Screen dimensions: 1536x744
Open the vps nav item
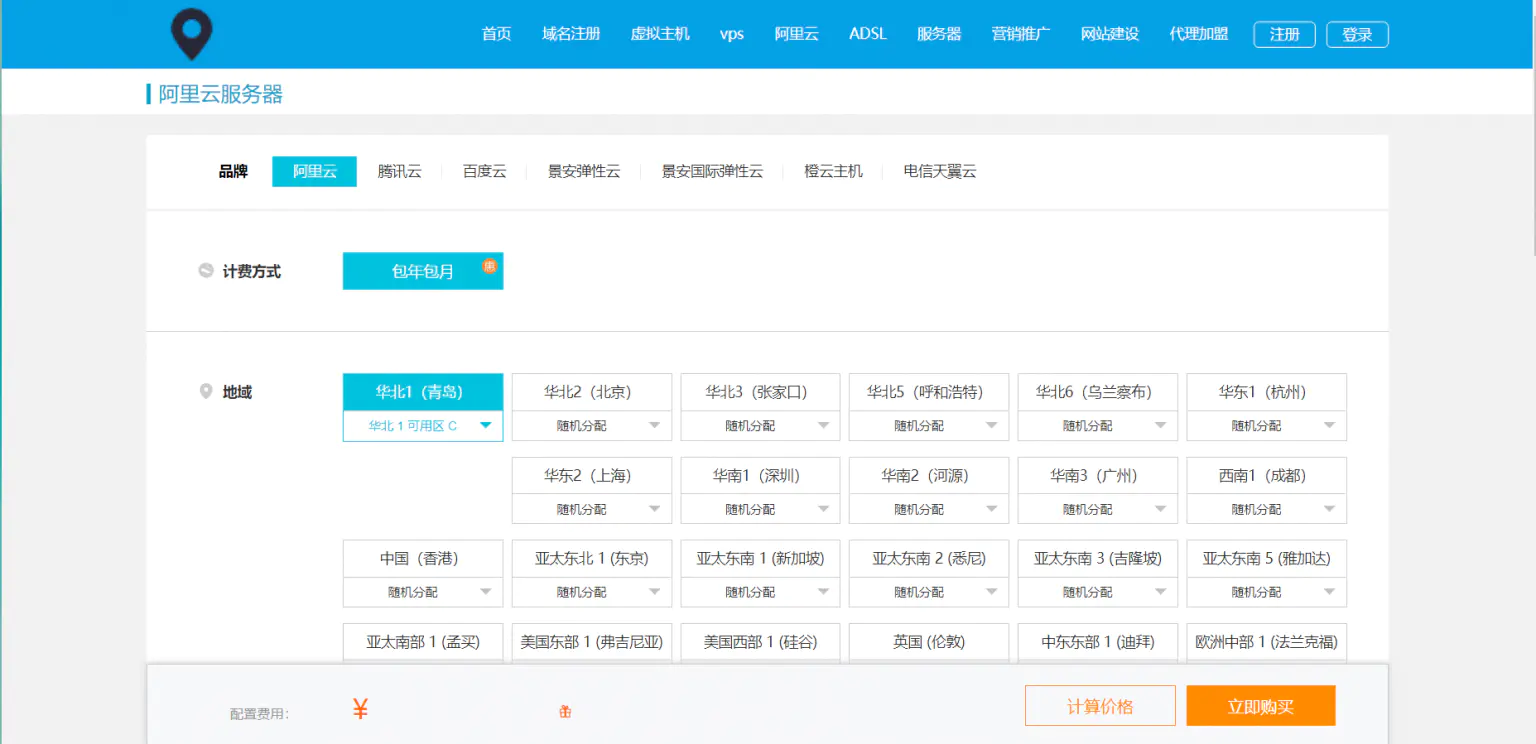pyautogui.click(x=732, y=34)
